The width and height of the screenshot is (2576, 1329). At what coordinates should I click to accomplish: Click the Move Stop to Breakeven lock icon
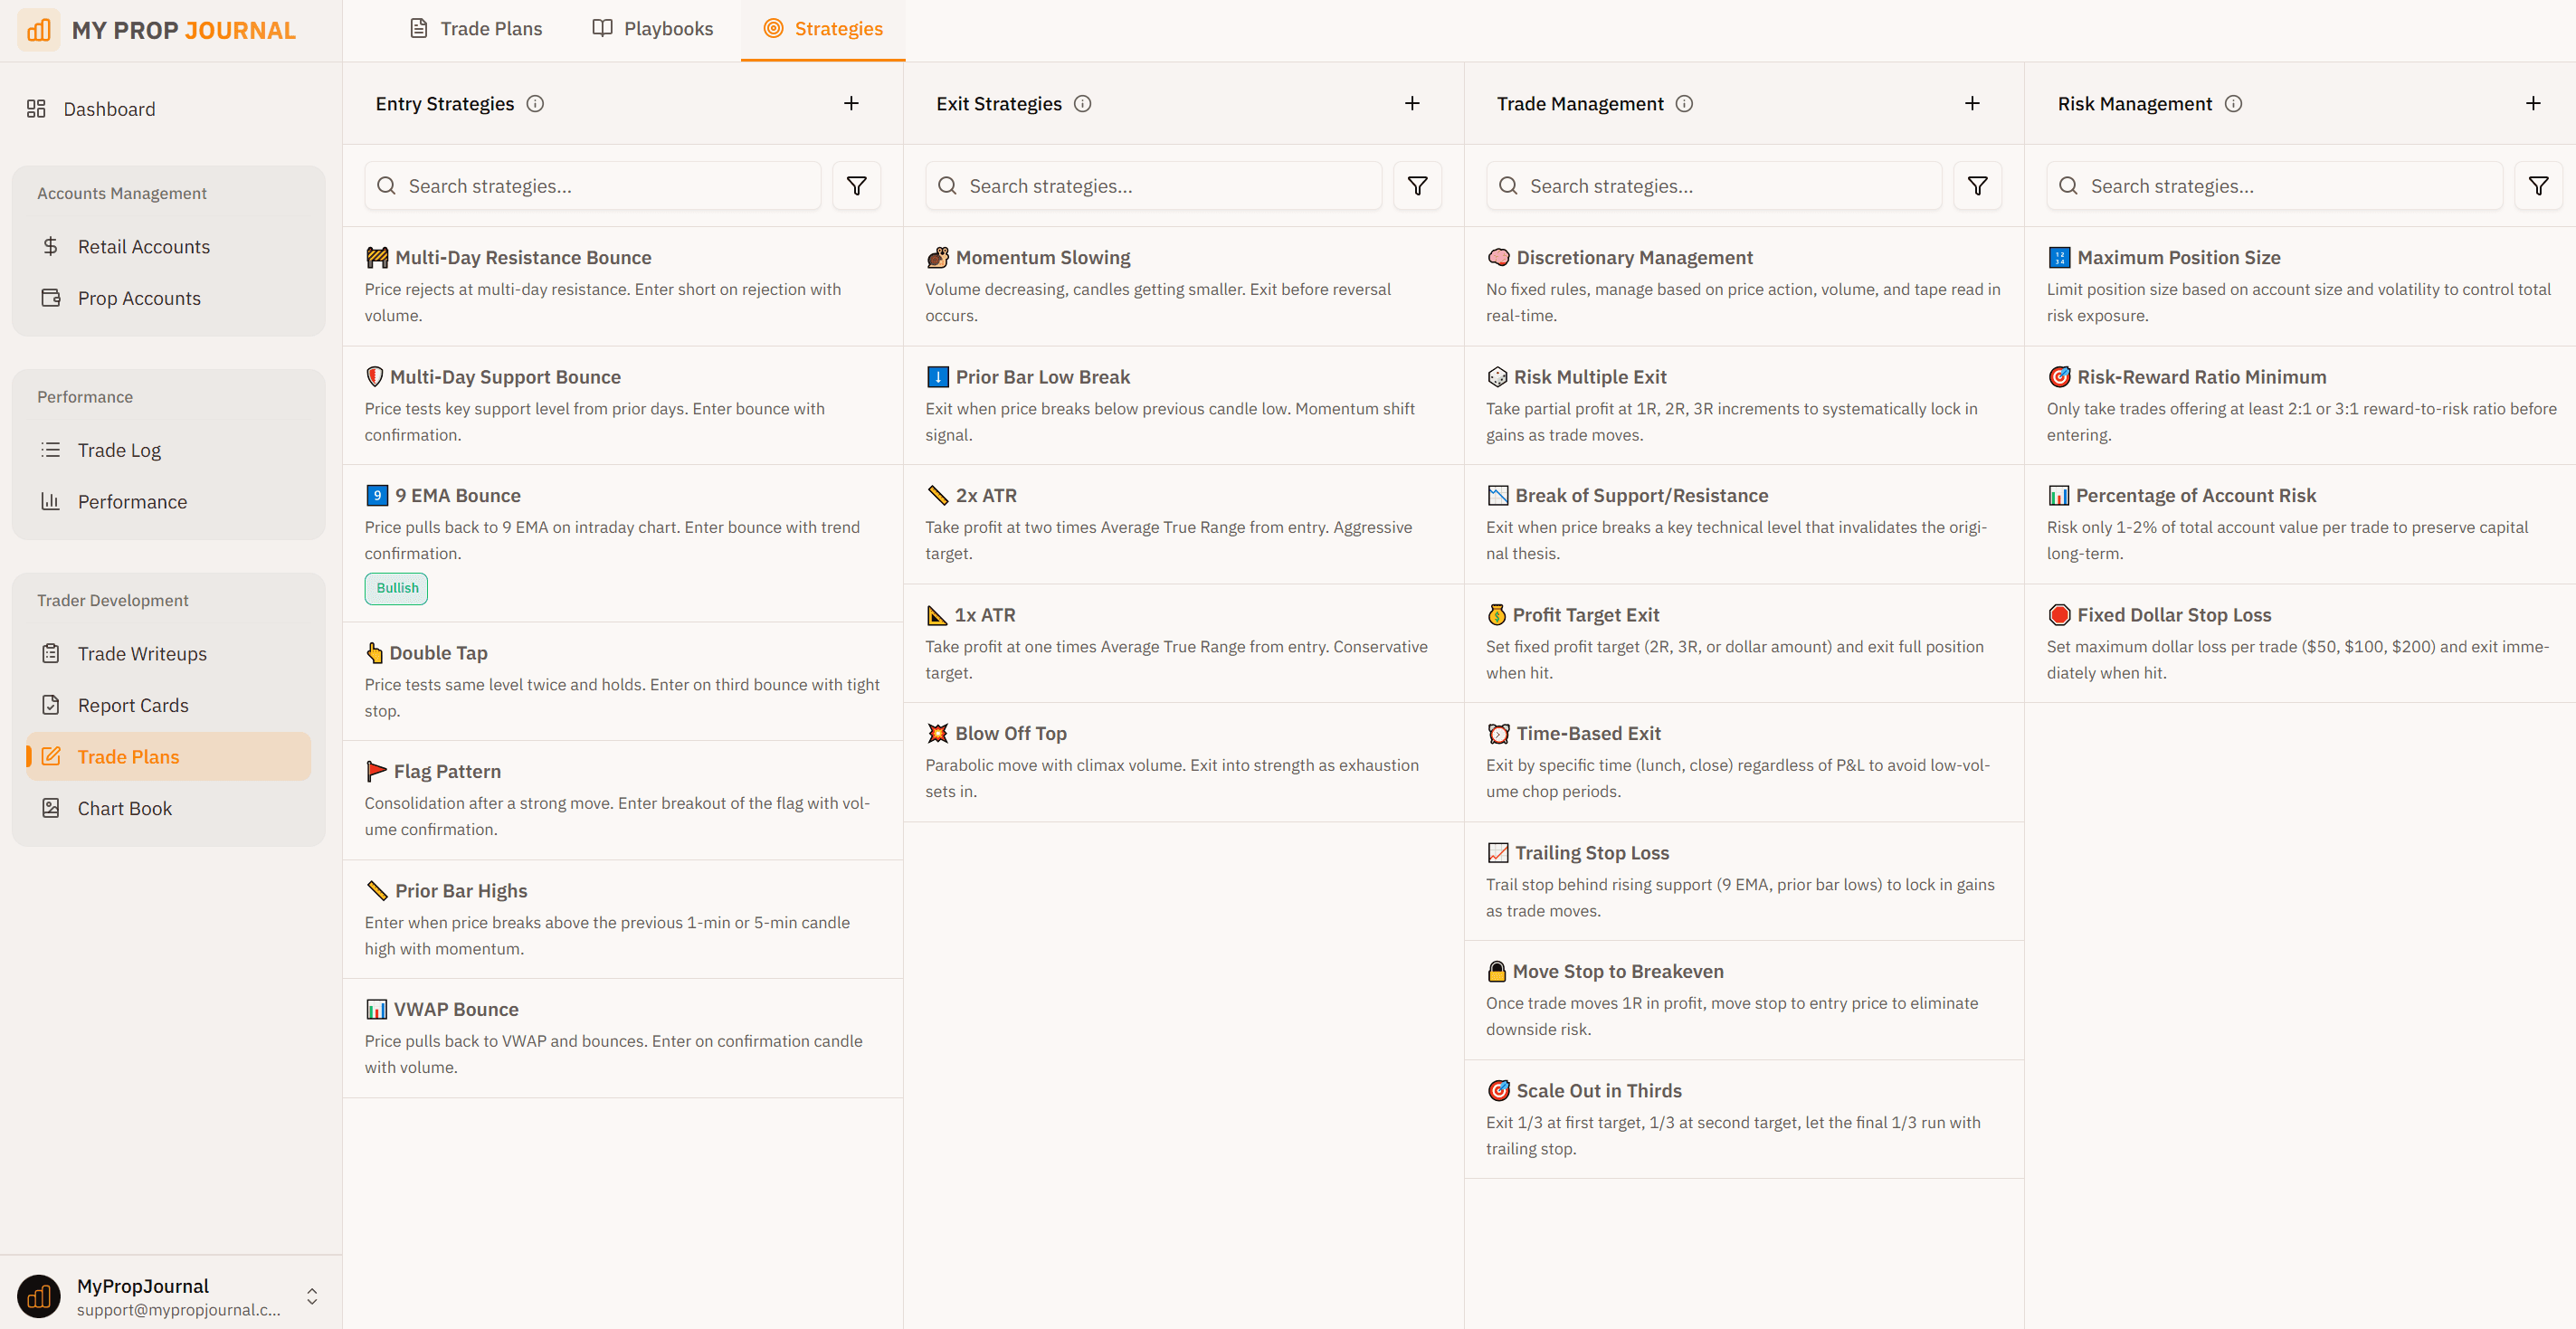point(1497,971)
